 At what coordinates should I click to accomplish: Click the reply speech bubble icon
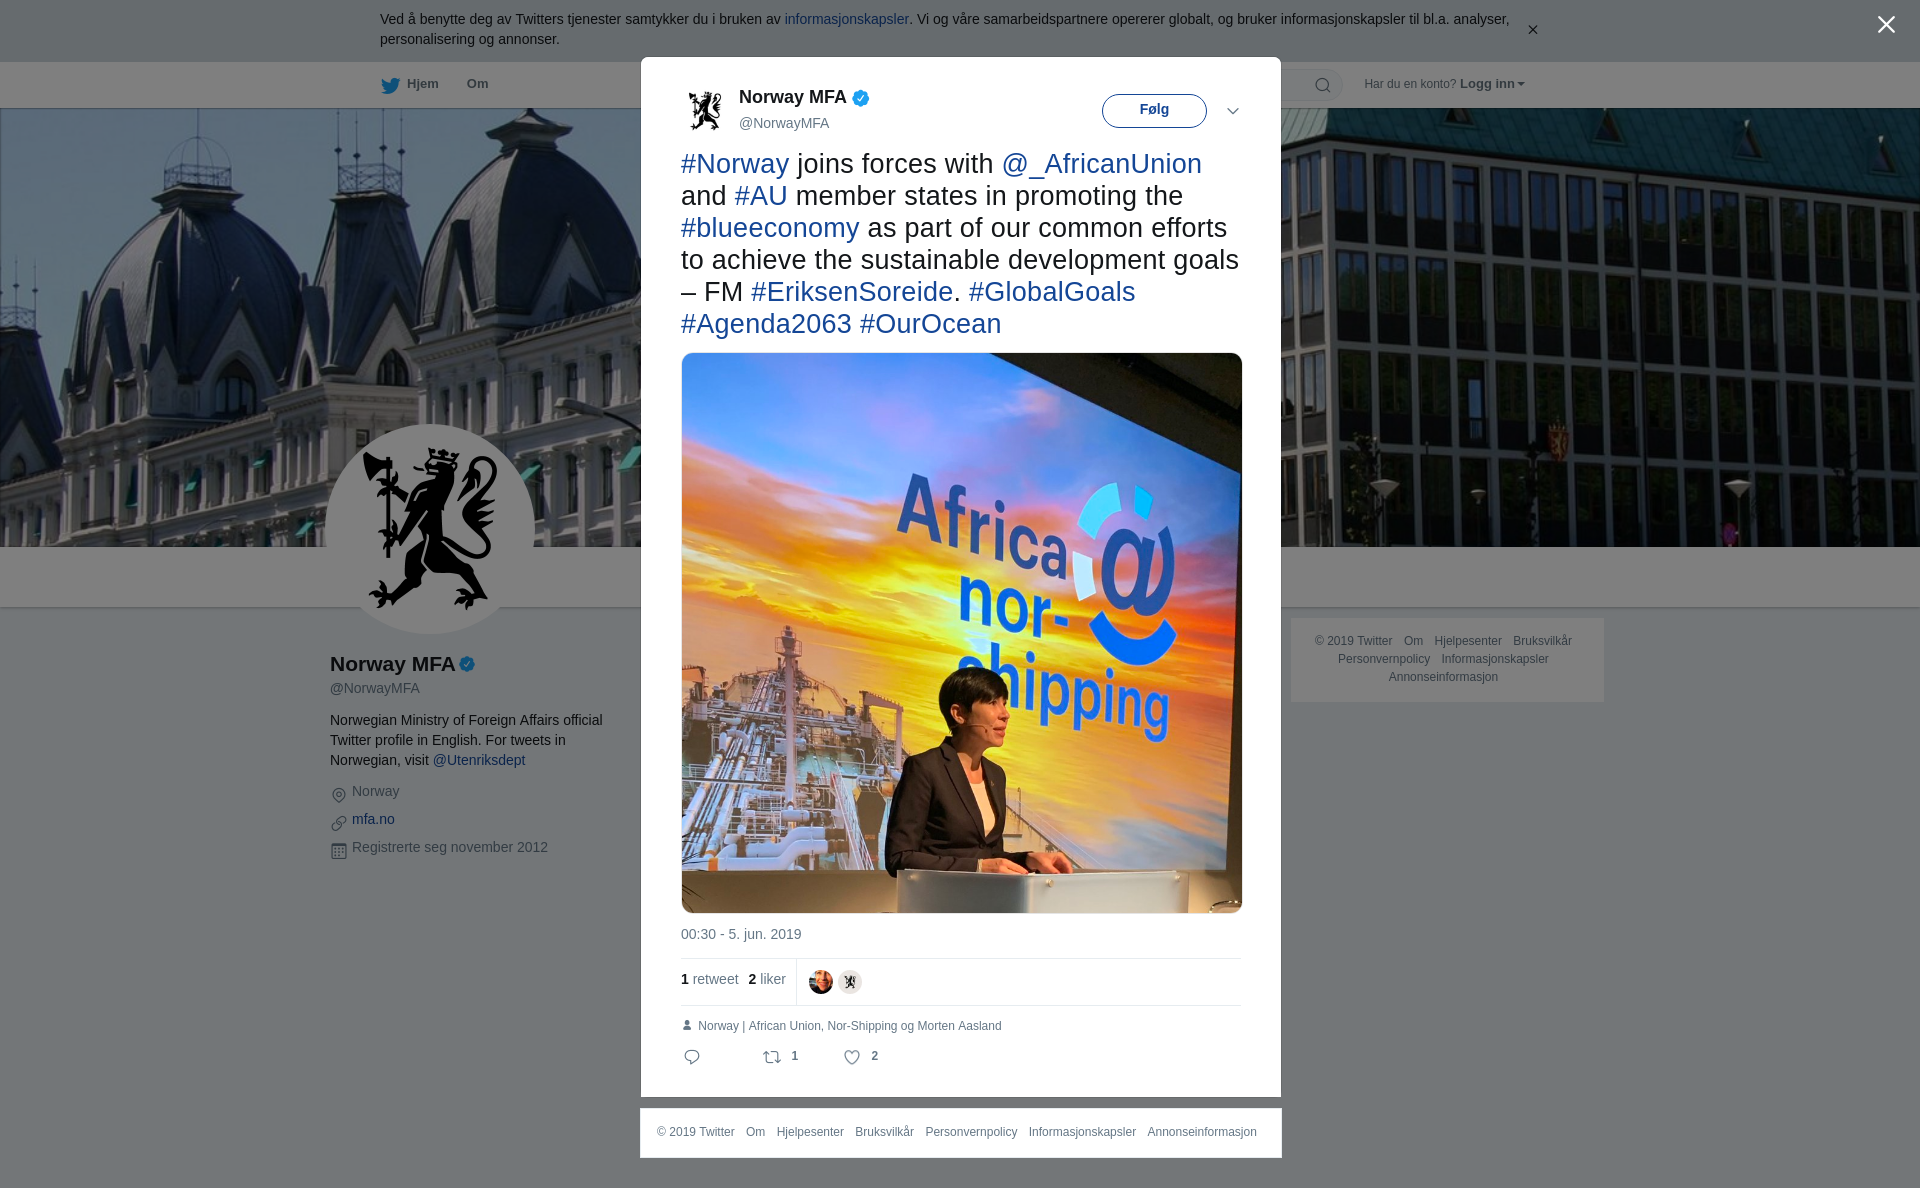point(692,1057)
